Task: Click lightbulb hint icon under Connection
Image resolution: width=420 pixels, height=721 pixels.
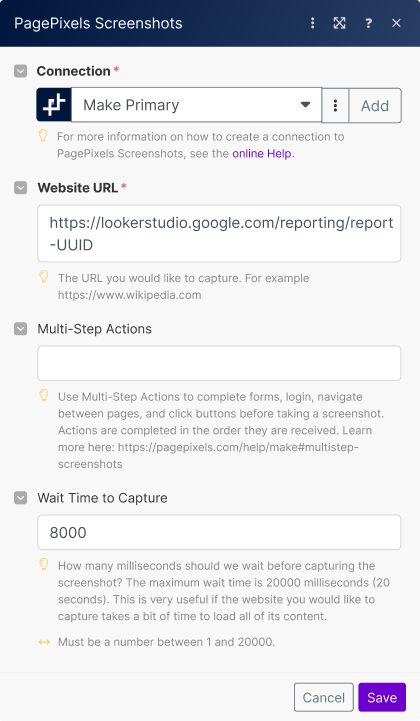Action: coord(43,136)
